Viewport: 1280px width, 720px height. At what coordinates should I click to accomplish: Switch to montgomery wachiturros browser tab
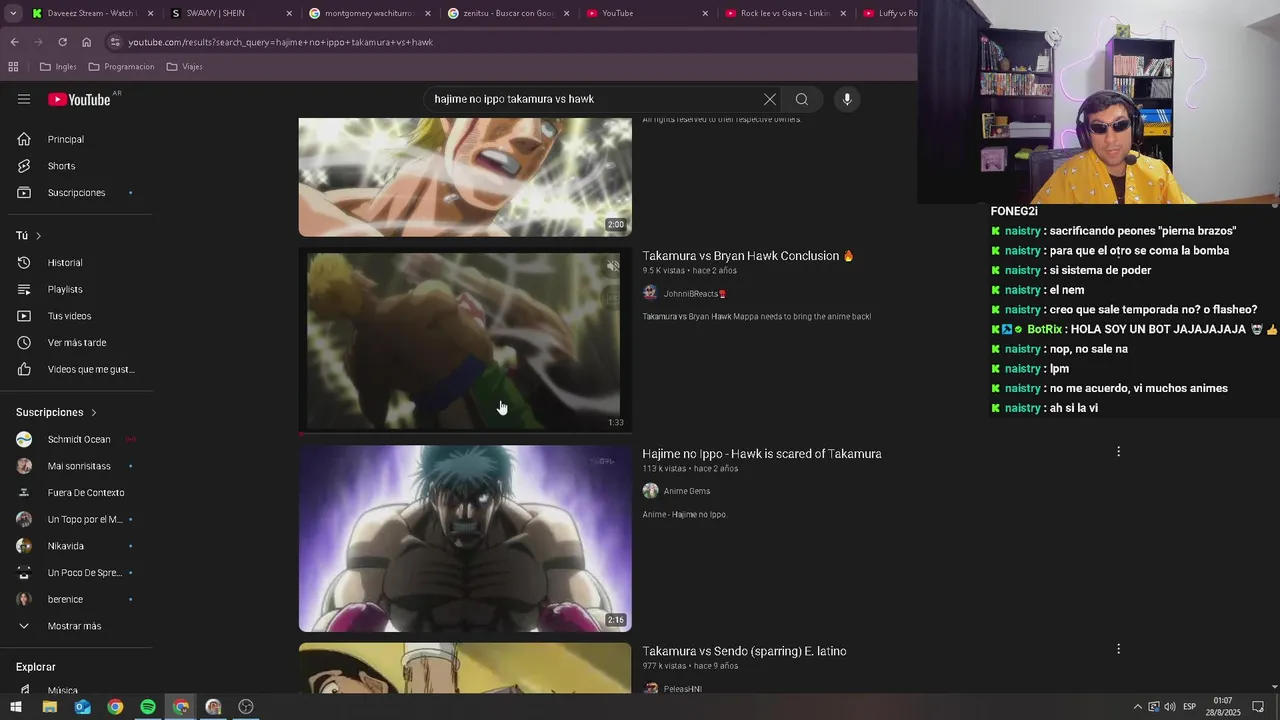(x=368, y=13)
